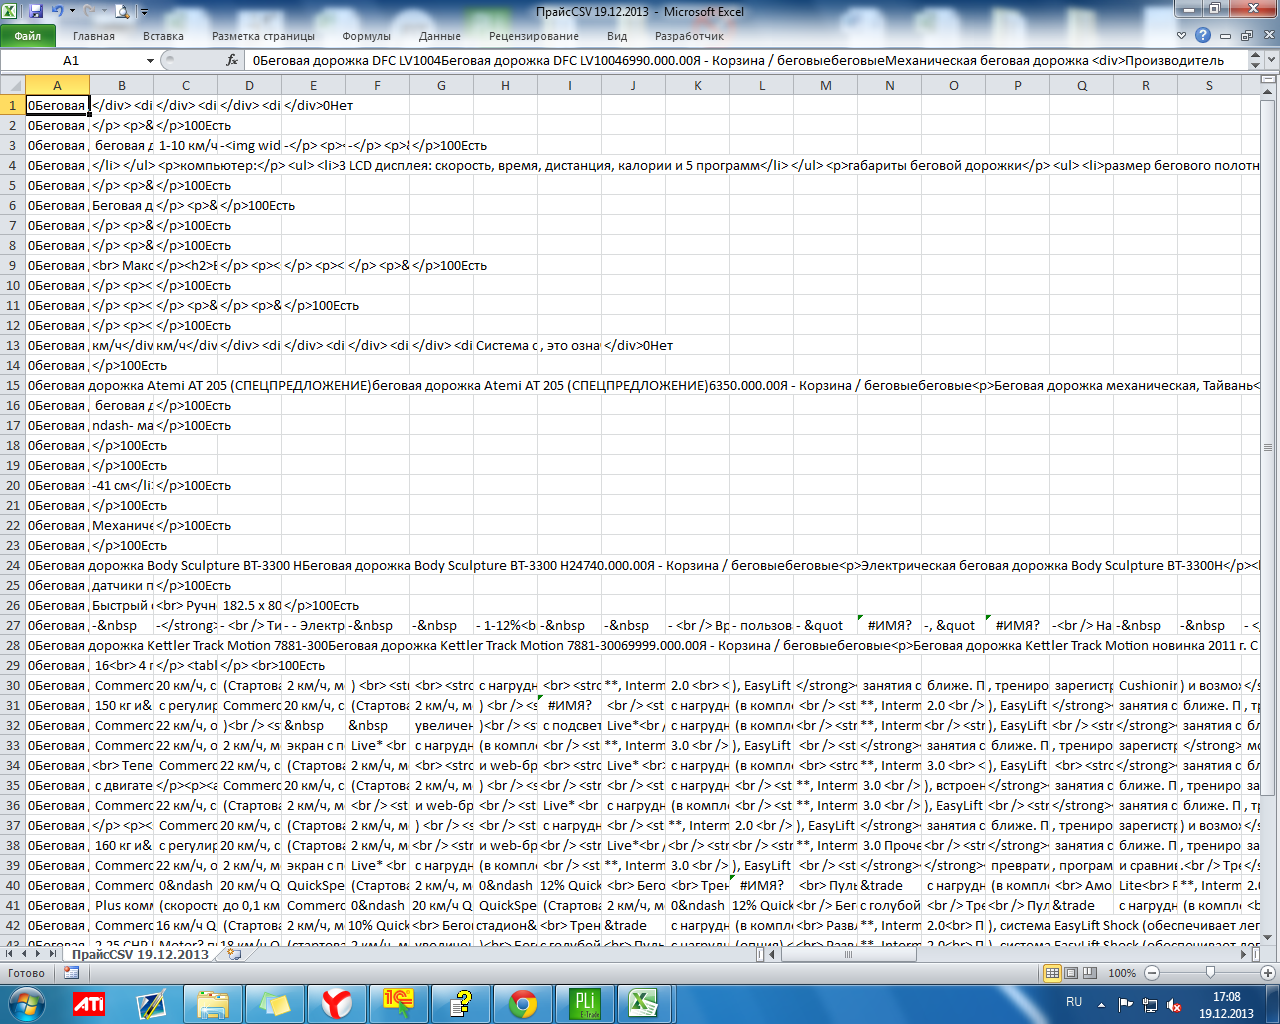Click the zoom out minus button
This screenshot has width=1280, height=1024.
(x=1151, y=973)
